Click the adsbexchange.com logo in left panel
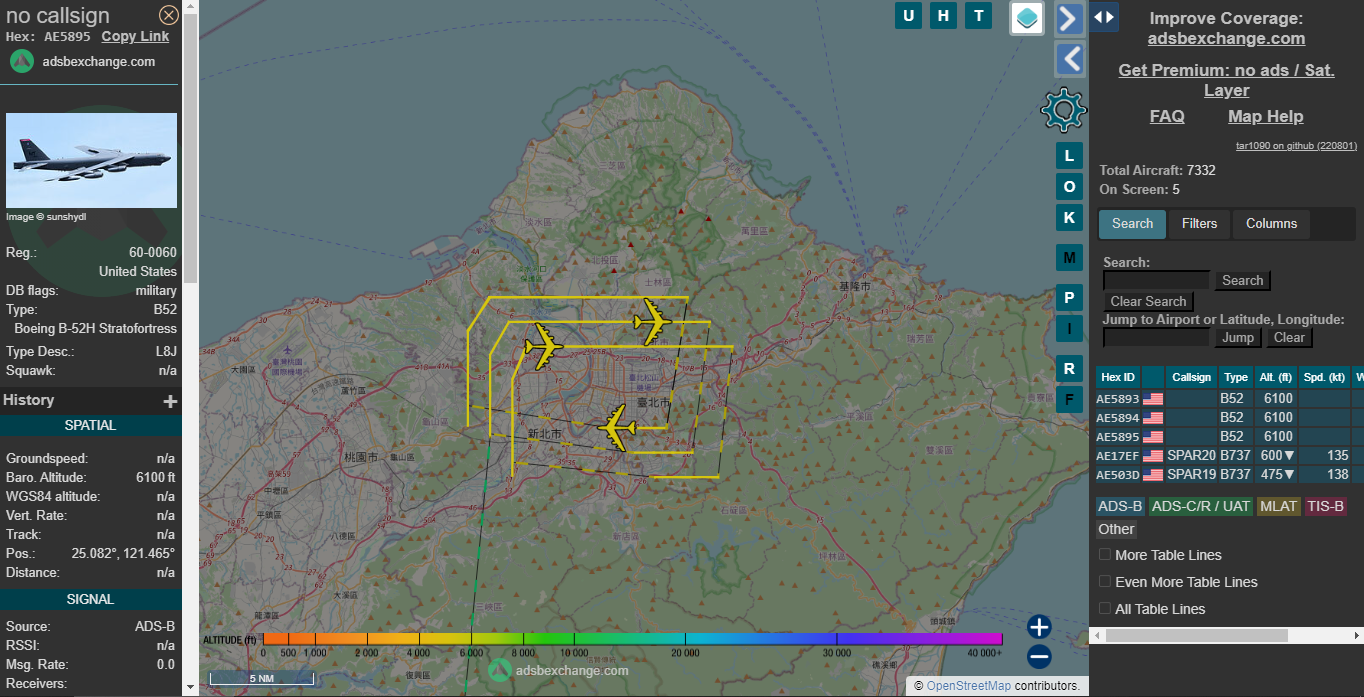This screenshot has height=697, width=1364. click(x=23, y=61)
